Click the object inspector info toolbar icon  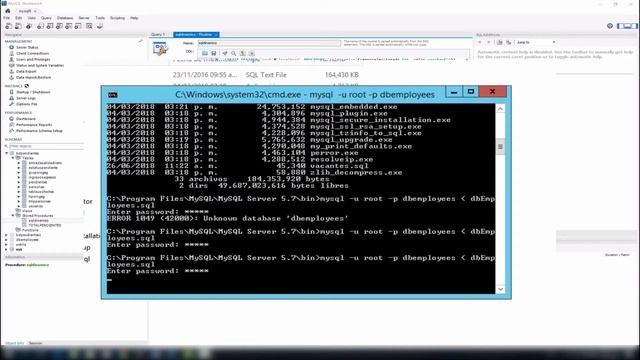[x=29, y=26]
